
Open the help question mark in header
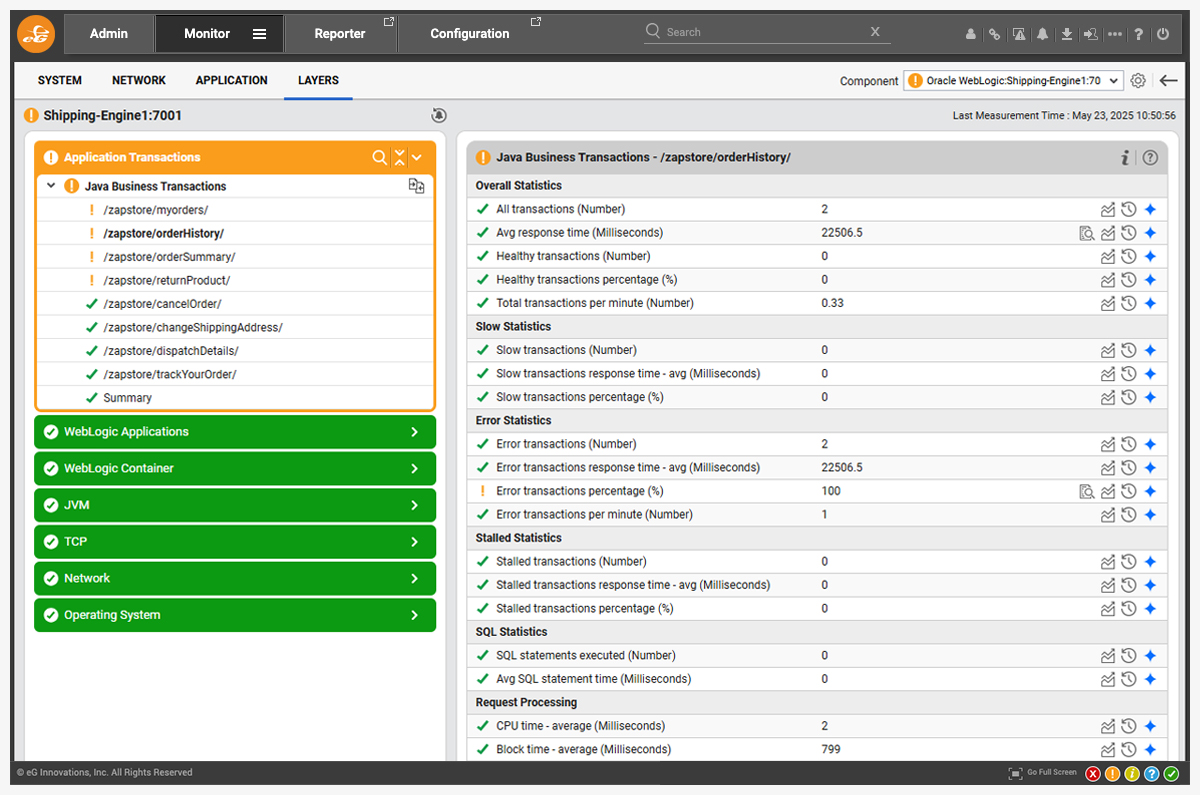coord(1139,34)
